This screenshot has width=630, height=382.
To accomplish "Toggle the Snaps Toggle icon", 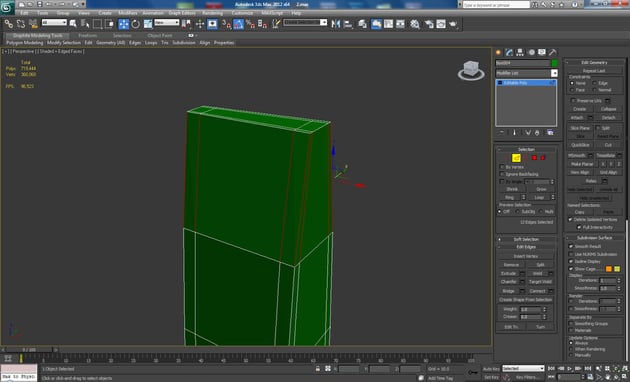I will [x=226, y=24].
